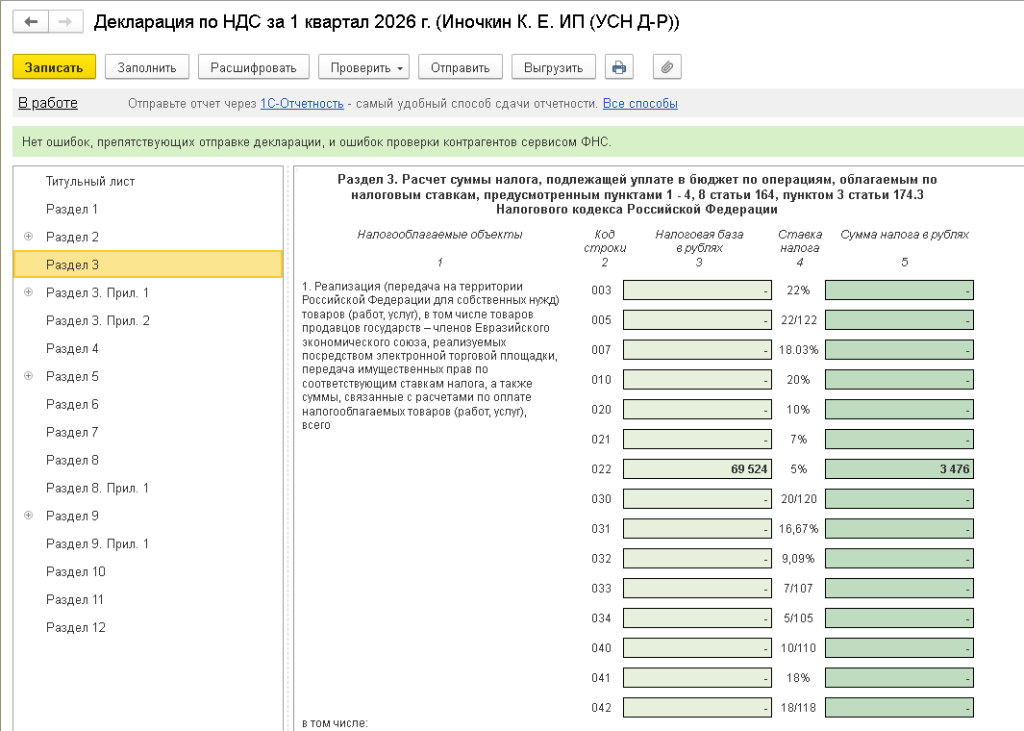Expand the Раздел 3. Прил. 1 node
This screenshot has height=731, width=1024.
(28, 293)
